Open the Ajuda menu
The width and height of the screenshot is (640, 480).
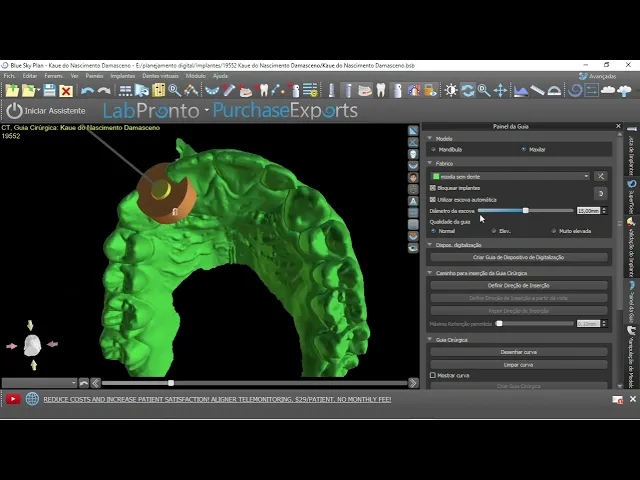pos(220,76)
